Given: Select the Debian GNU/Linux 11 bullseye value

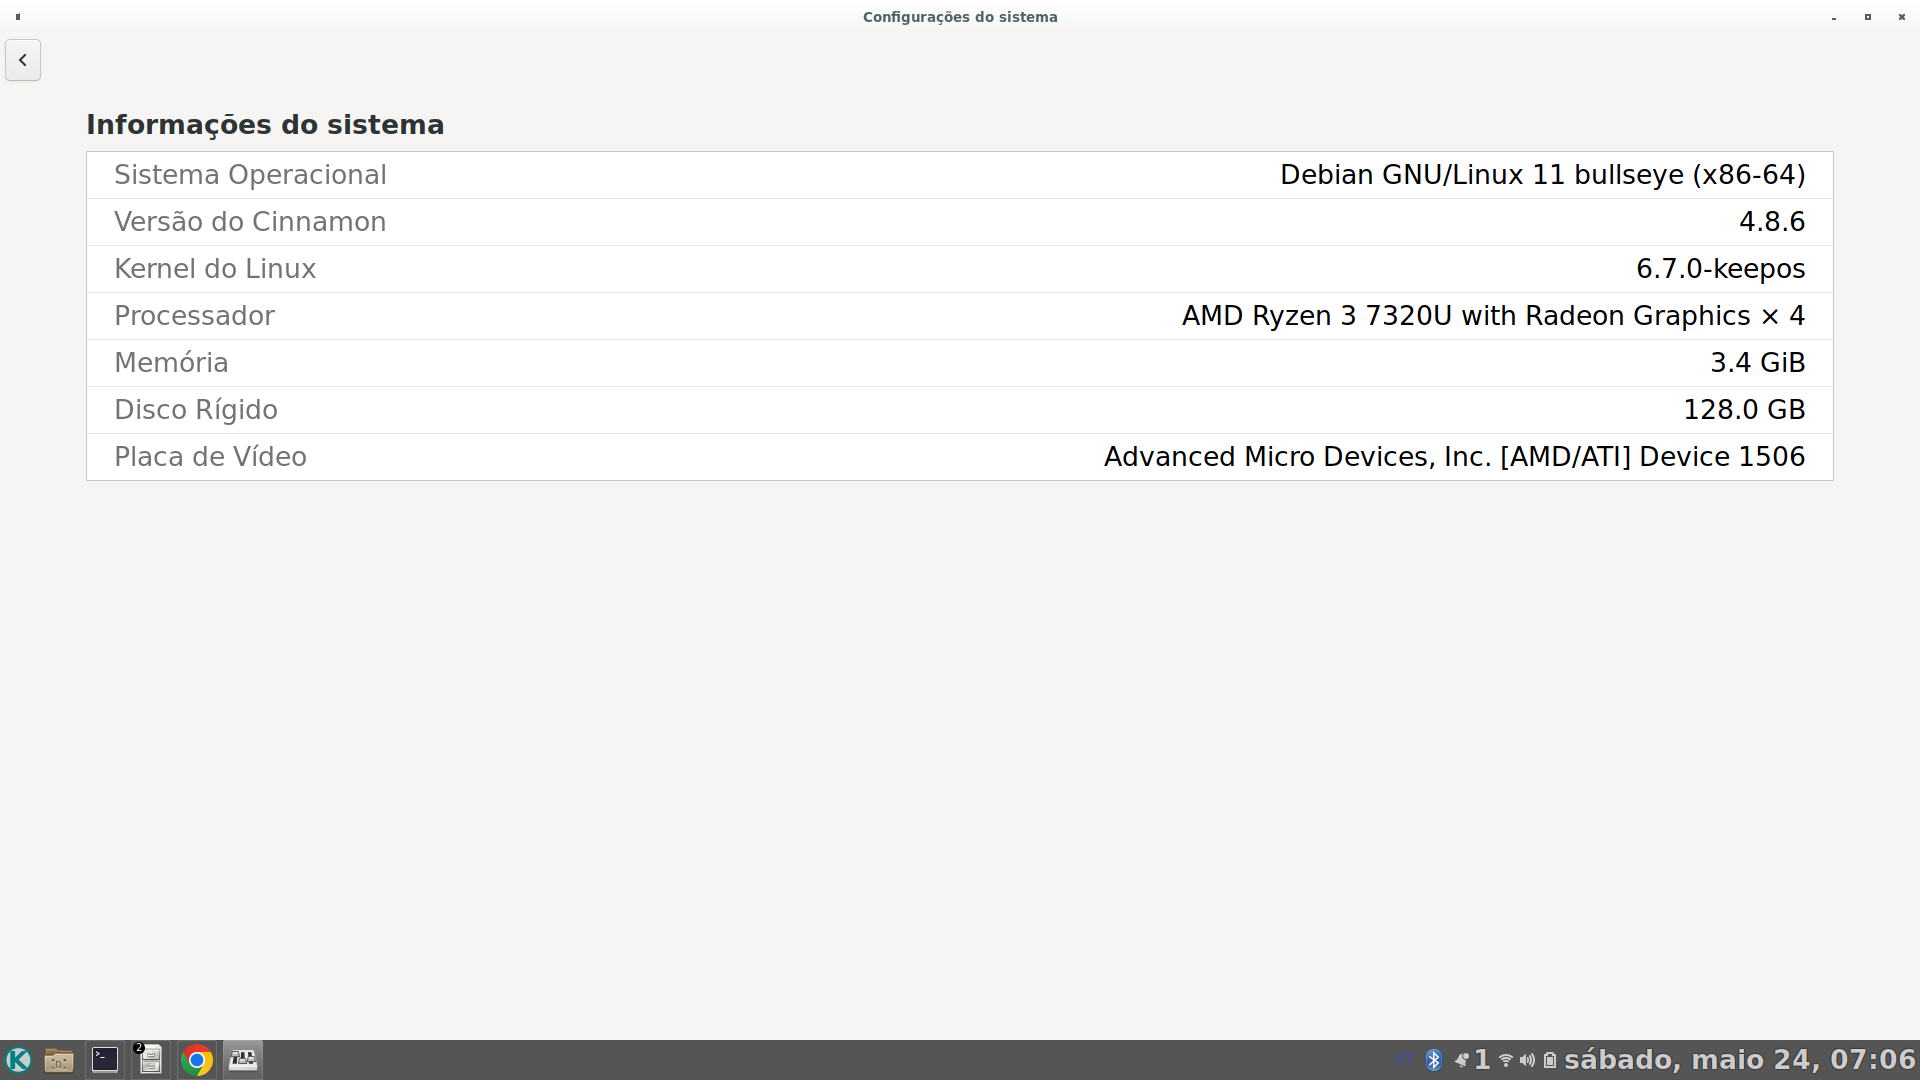Looking at the screenshot, I should click(1543, 175).
